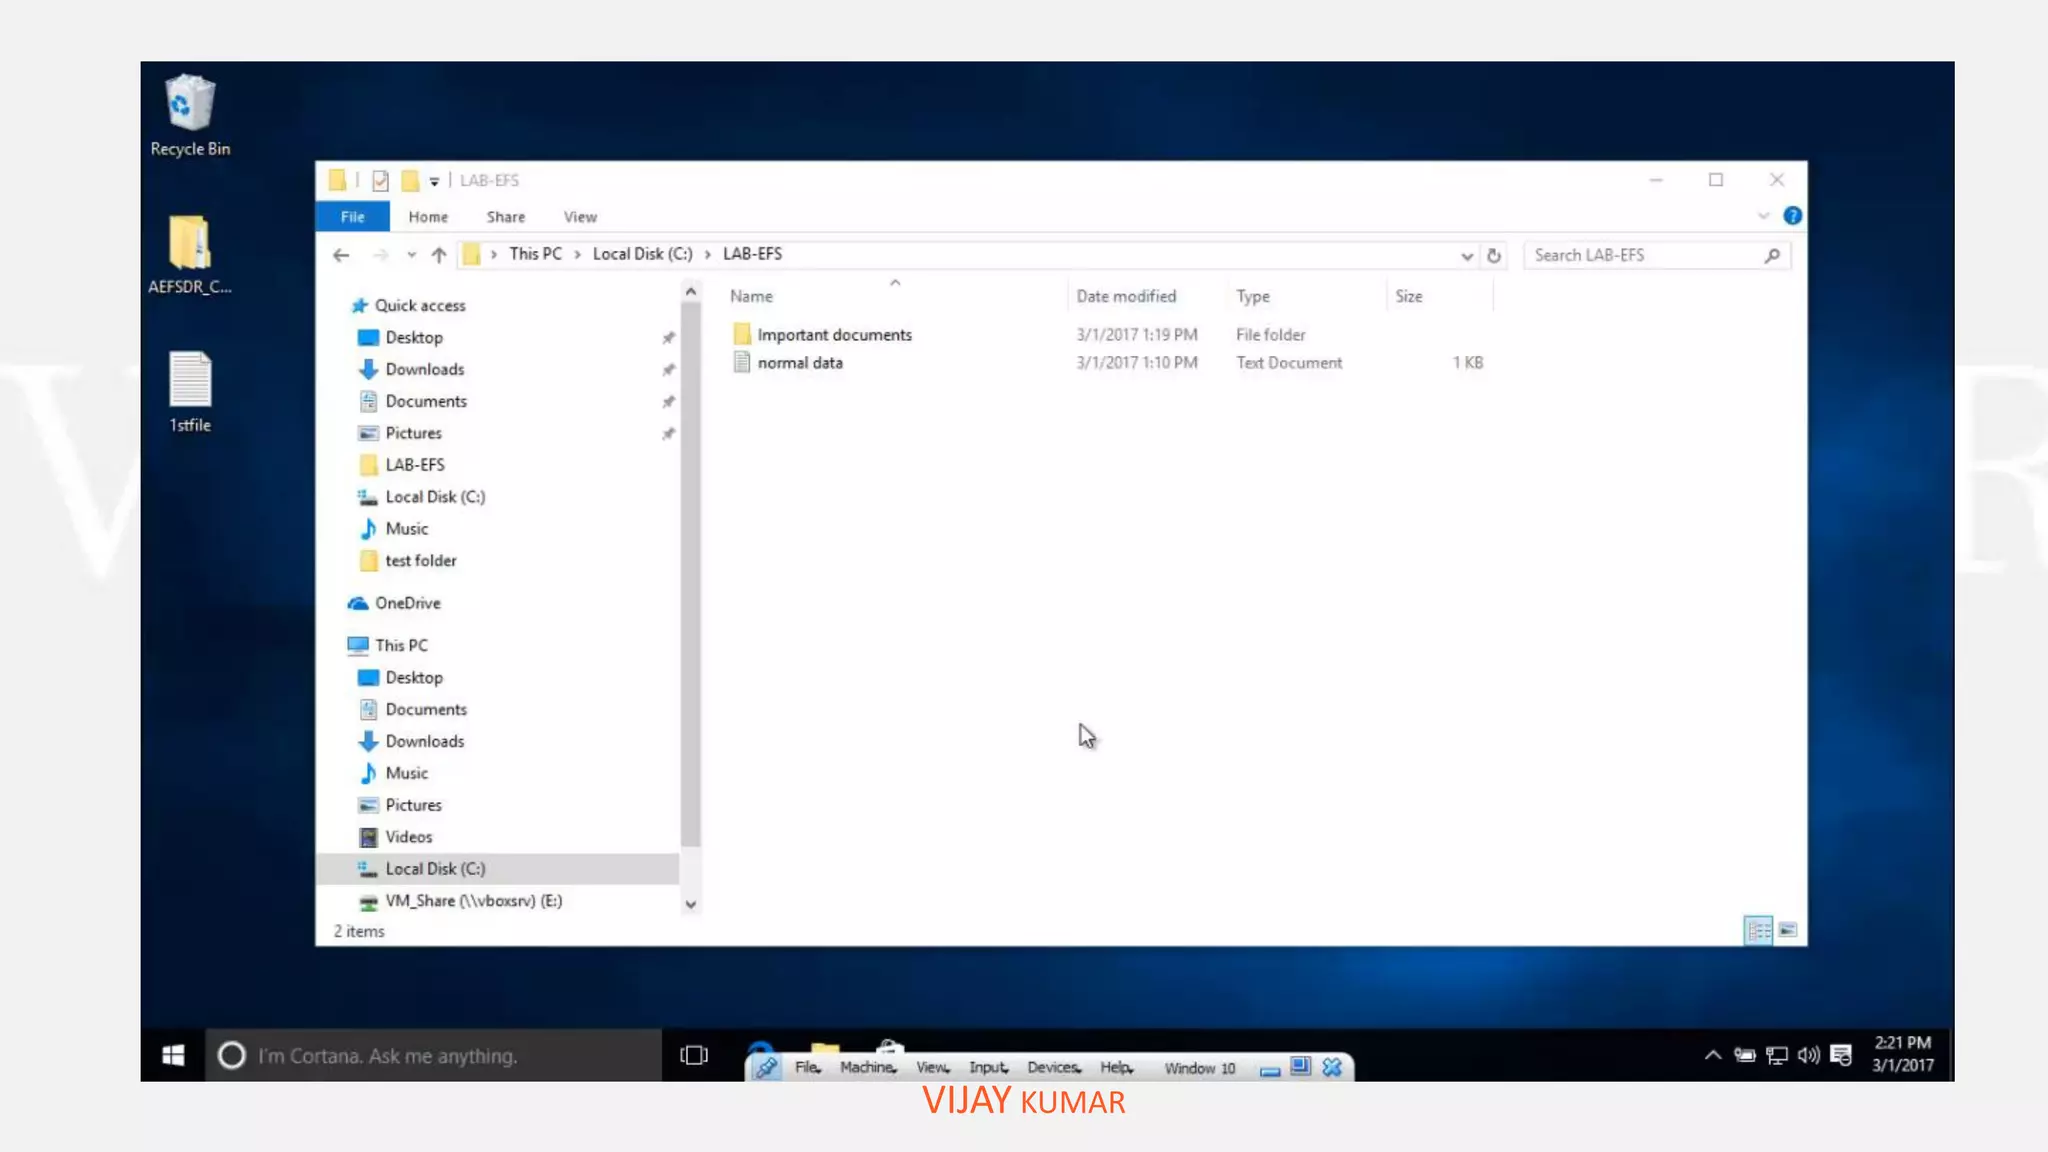Screen dimensions: 2048x1152
Task: Refresh the LAB-EFS folder view
Action: (x=1494, y=255)
